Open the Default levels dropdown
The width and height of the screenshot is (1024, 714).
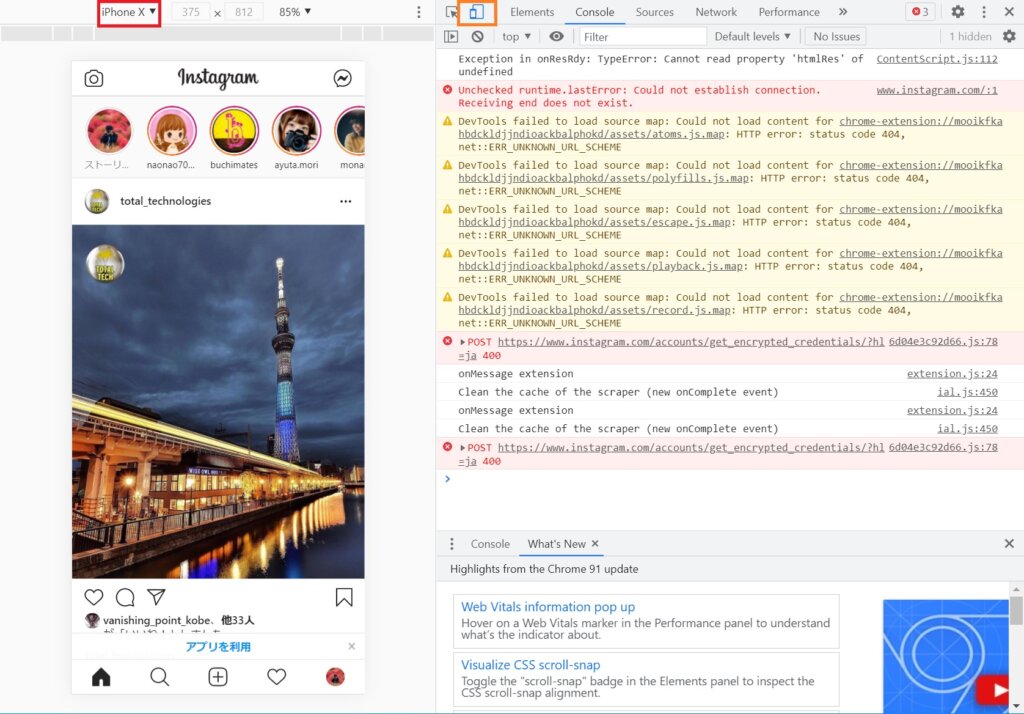pyautogui.click(x=752, y=37)
